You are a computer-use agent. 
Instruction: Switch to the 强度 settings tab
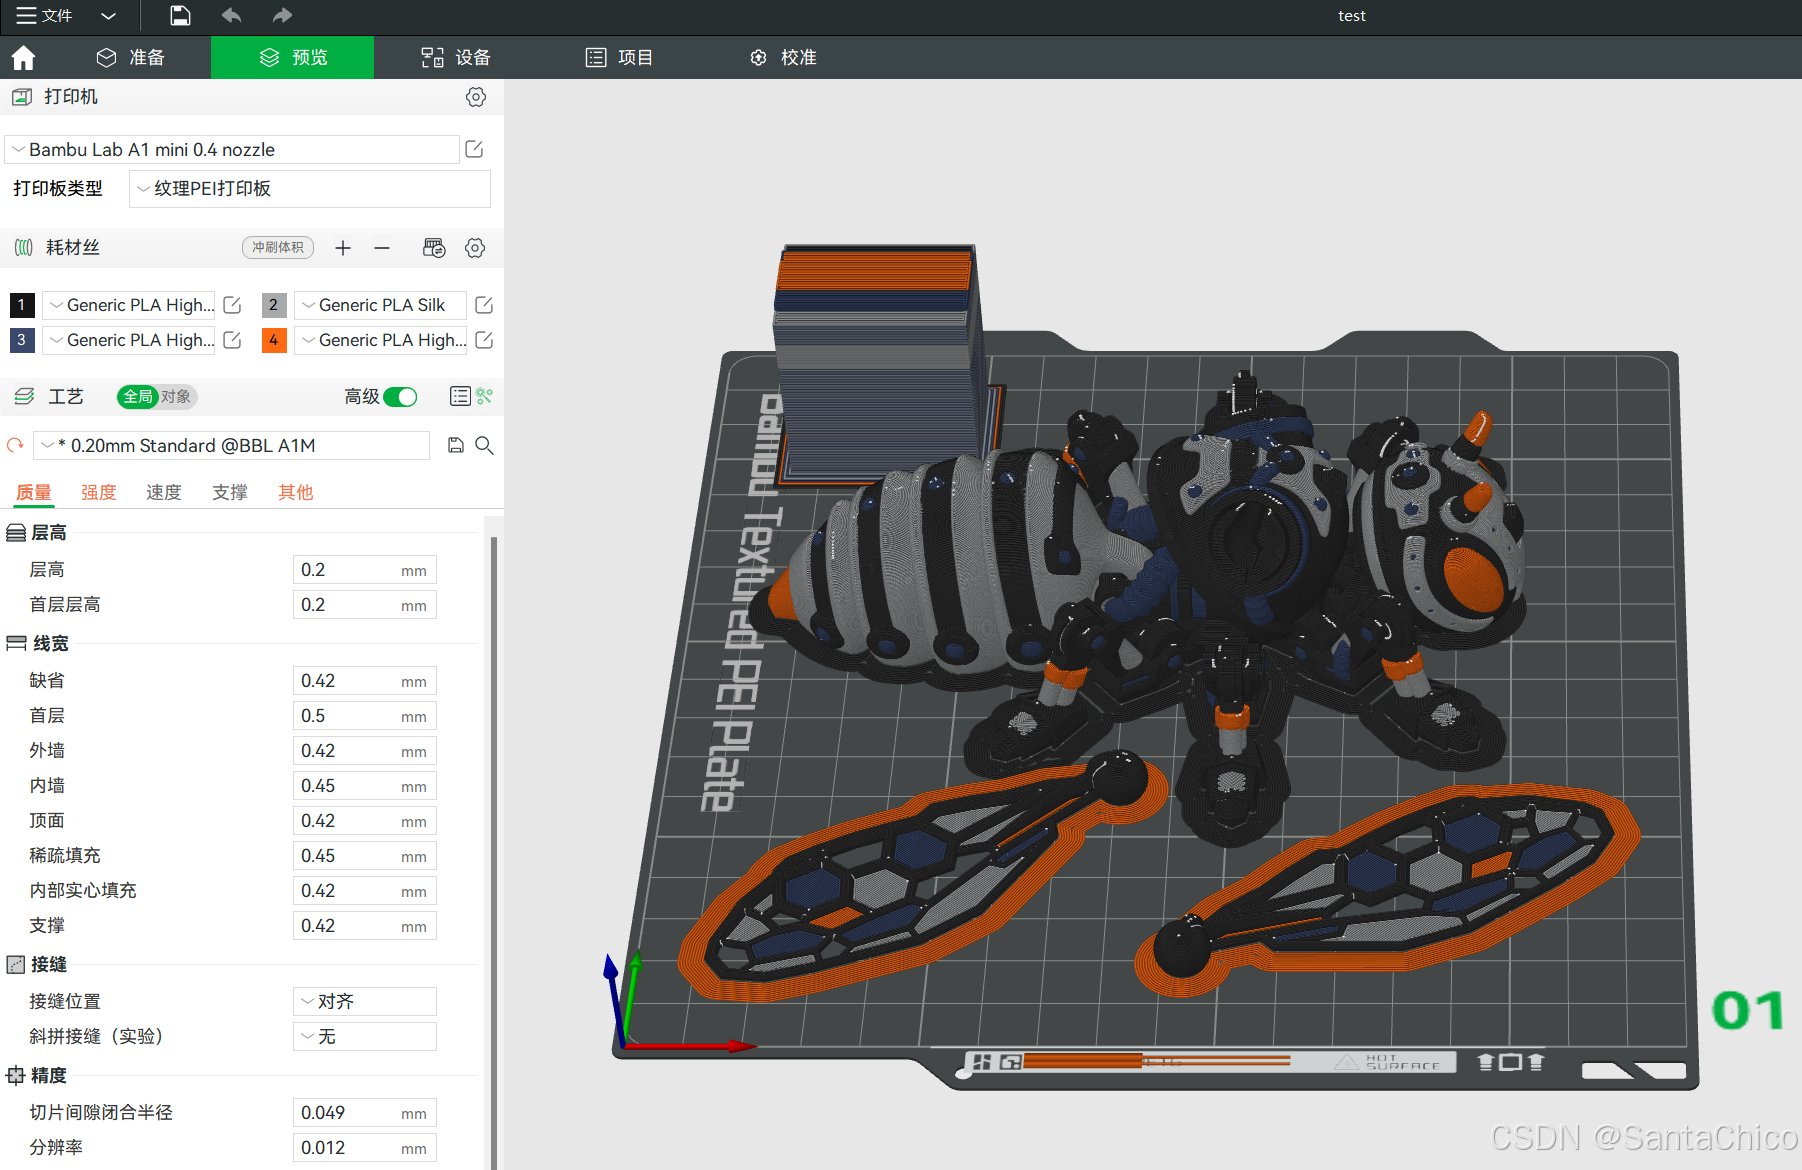[x=99, y=492]
